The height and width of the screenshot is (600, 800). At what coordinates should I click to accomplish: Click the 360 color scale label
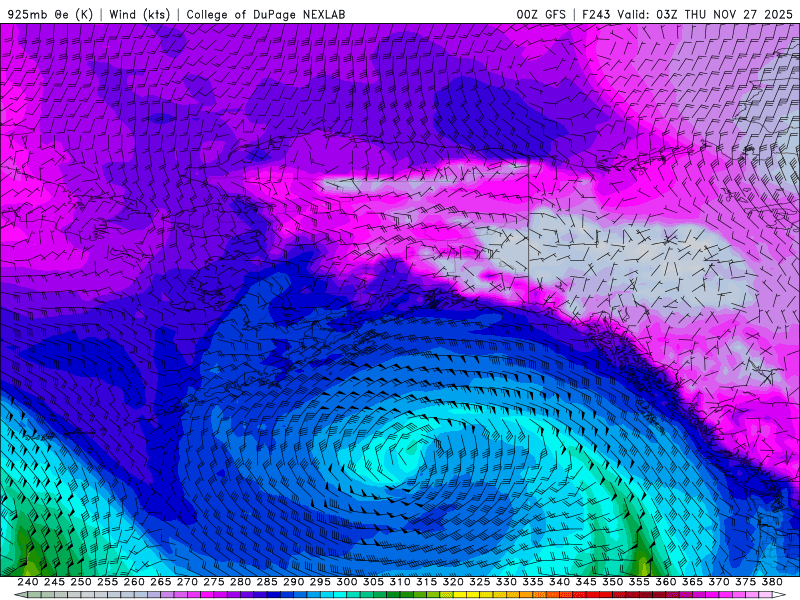tap(665, 582)
